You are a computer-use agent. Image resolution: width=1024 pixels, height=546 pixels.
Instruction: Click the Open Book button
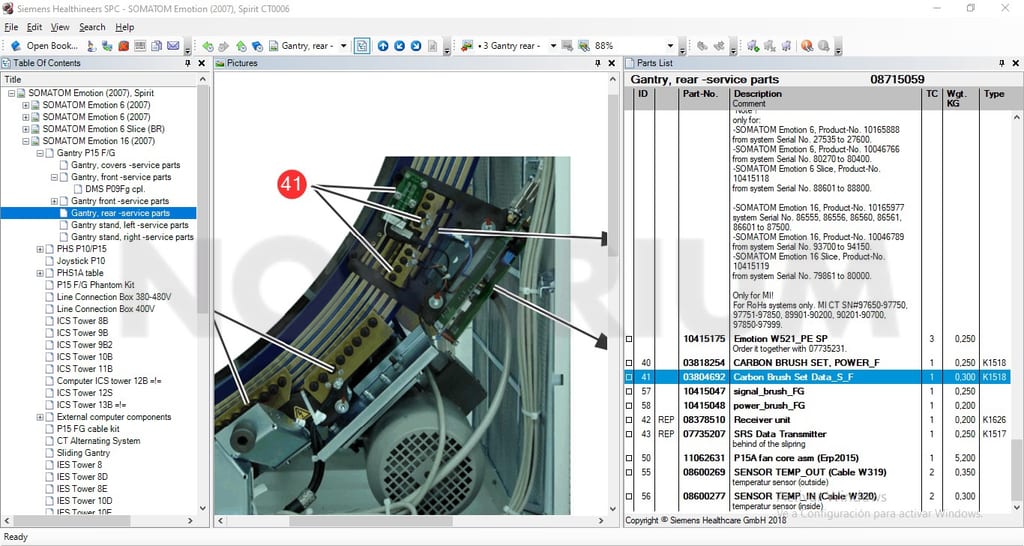coord(44,46)
